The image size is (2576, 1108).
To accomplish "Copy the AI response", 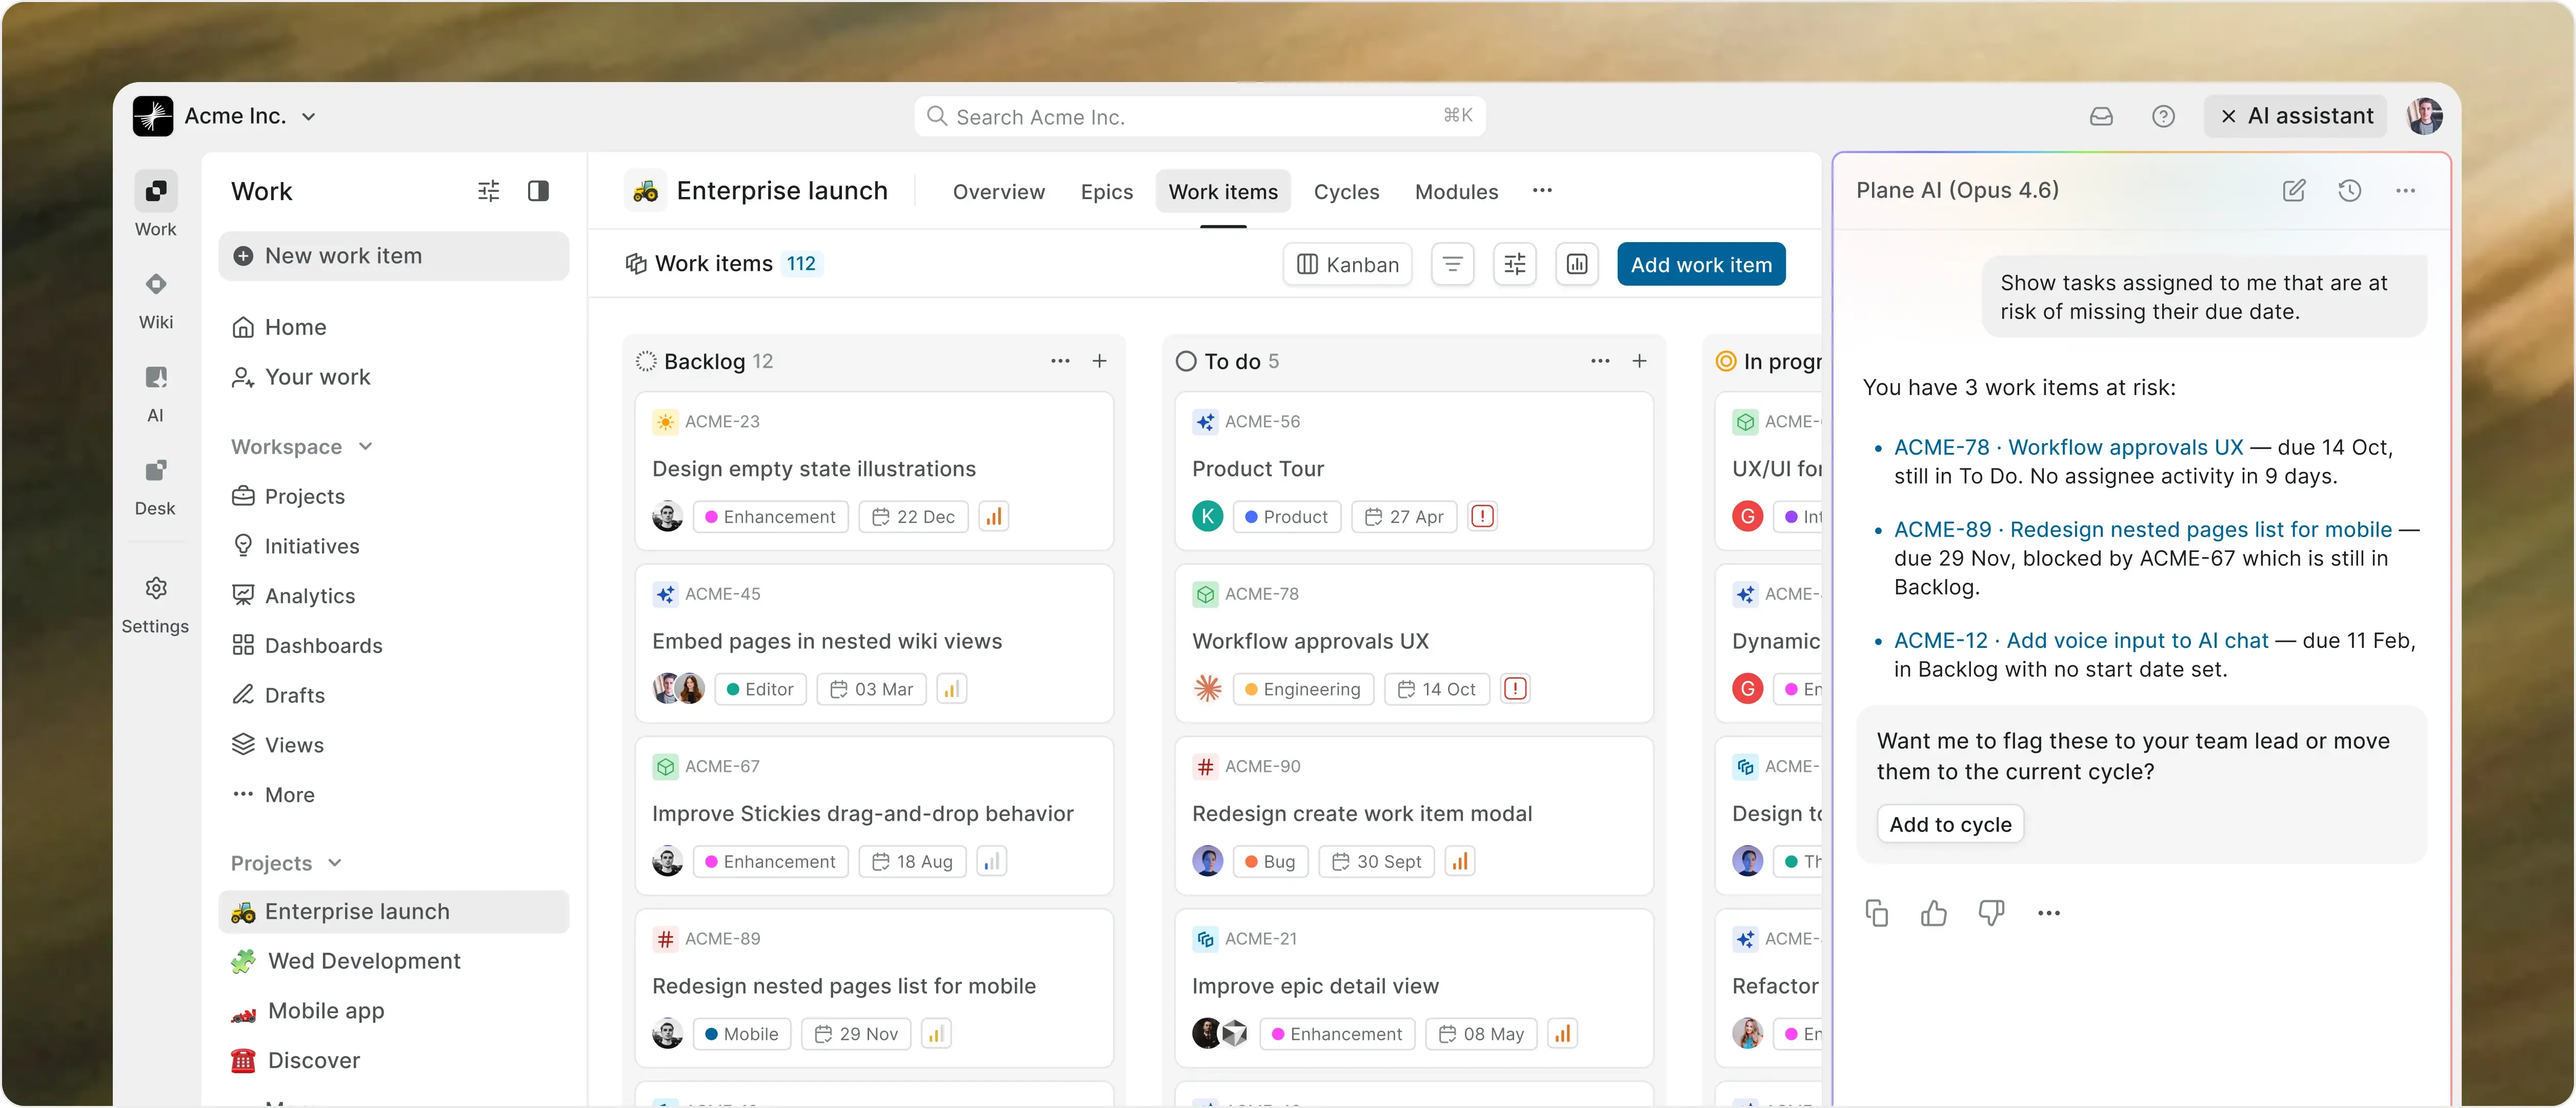I will click(1876, 913).
